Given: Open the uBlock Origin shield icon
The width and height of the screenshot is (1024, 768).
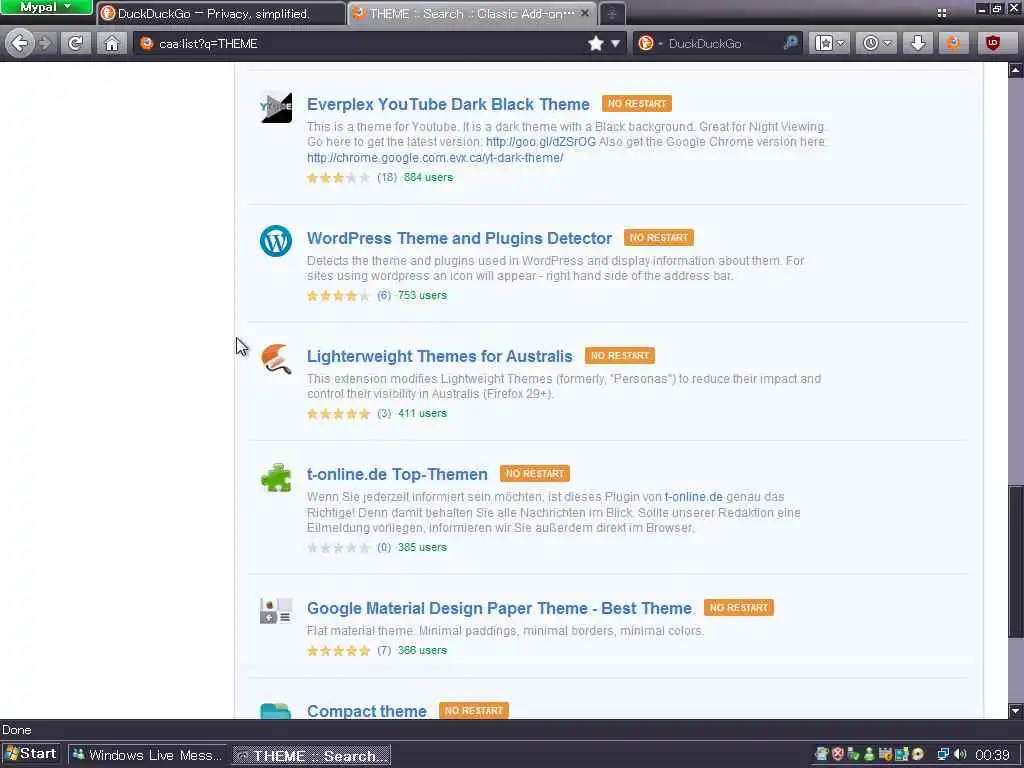Looking at the screenshot, I should 993,44.
